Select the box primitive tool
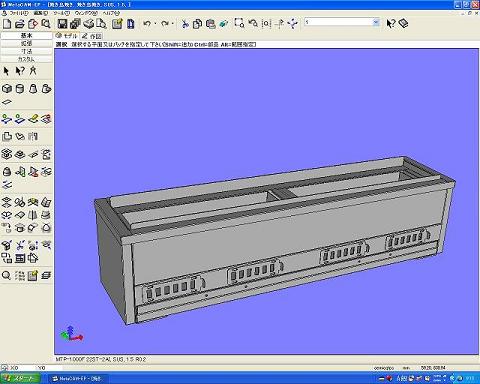 [x=7, y=89]
